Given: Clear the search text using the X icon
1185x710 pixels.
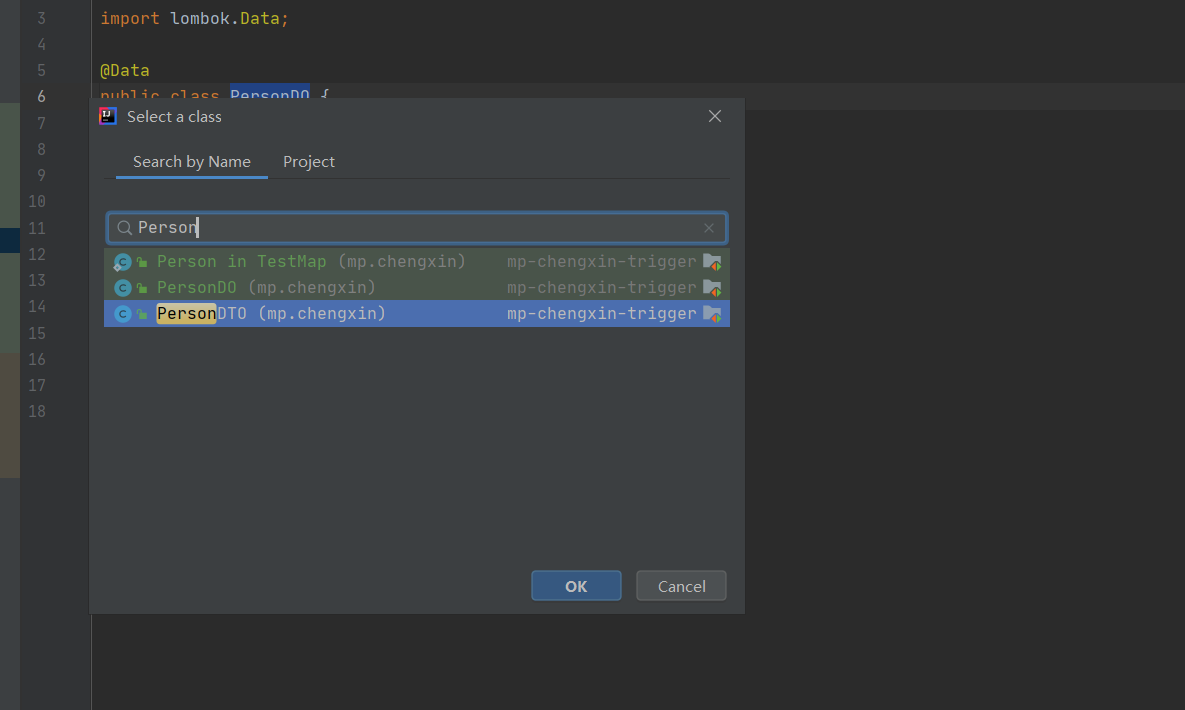Looking at the screenshot, I should click(709, 227).
